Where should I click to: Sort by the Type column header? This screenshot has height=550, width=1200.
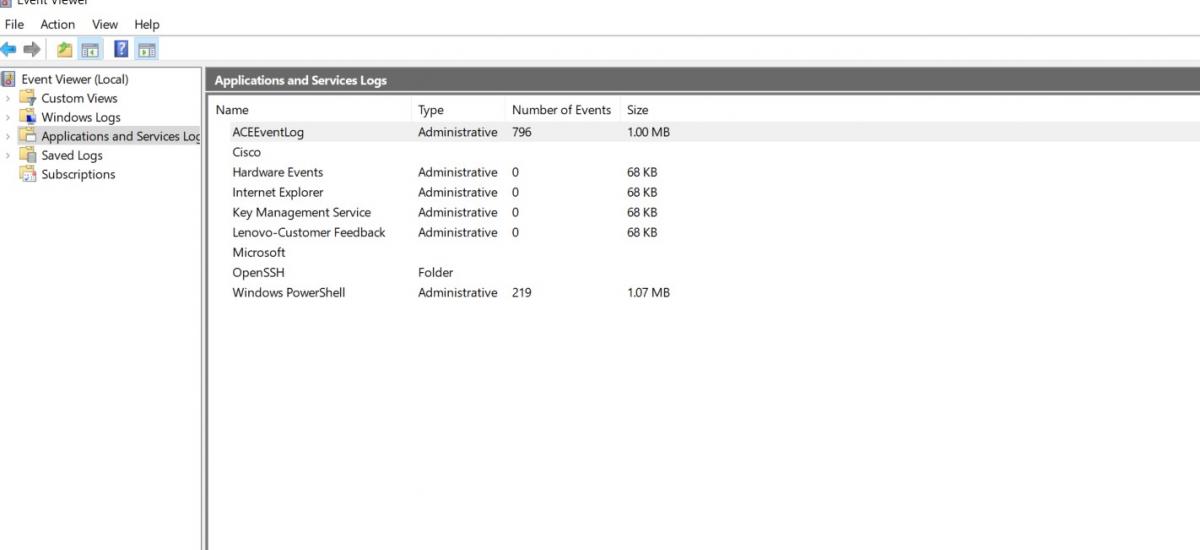(431, 110)
